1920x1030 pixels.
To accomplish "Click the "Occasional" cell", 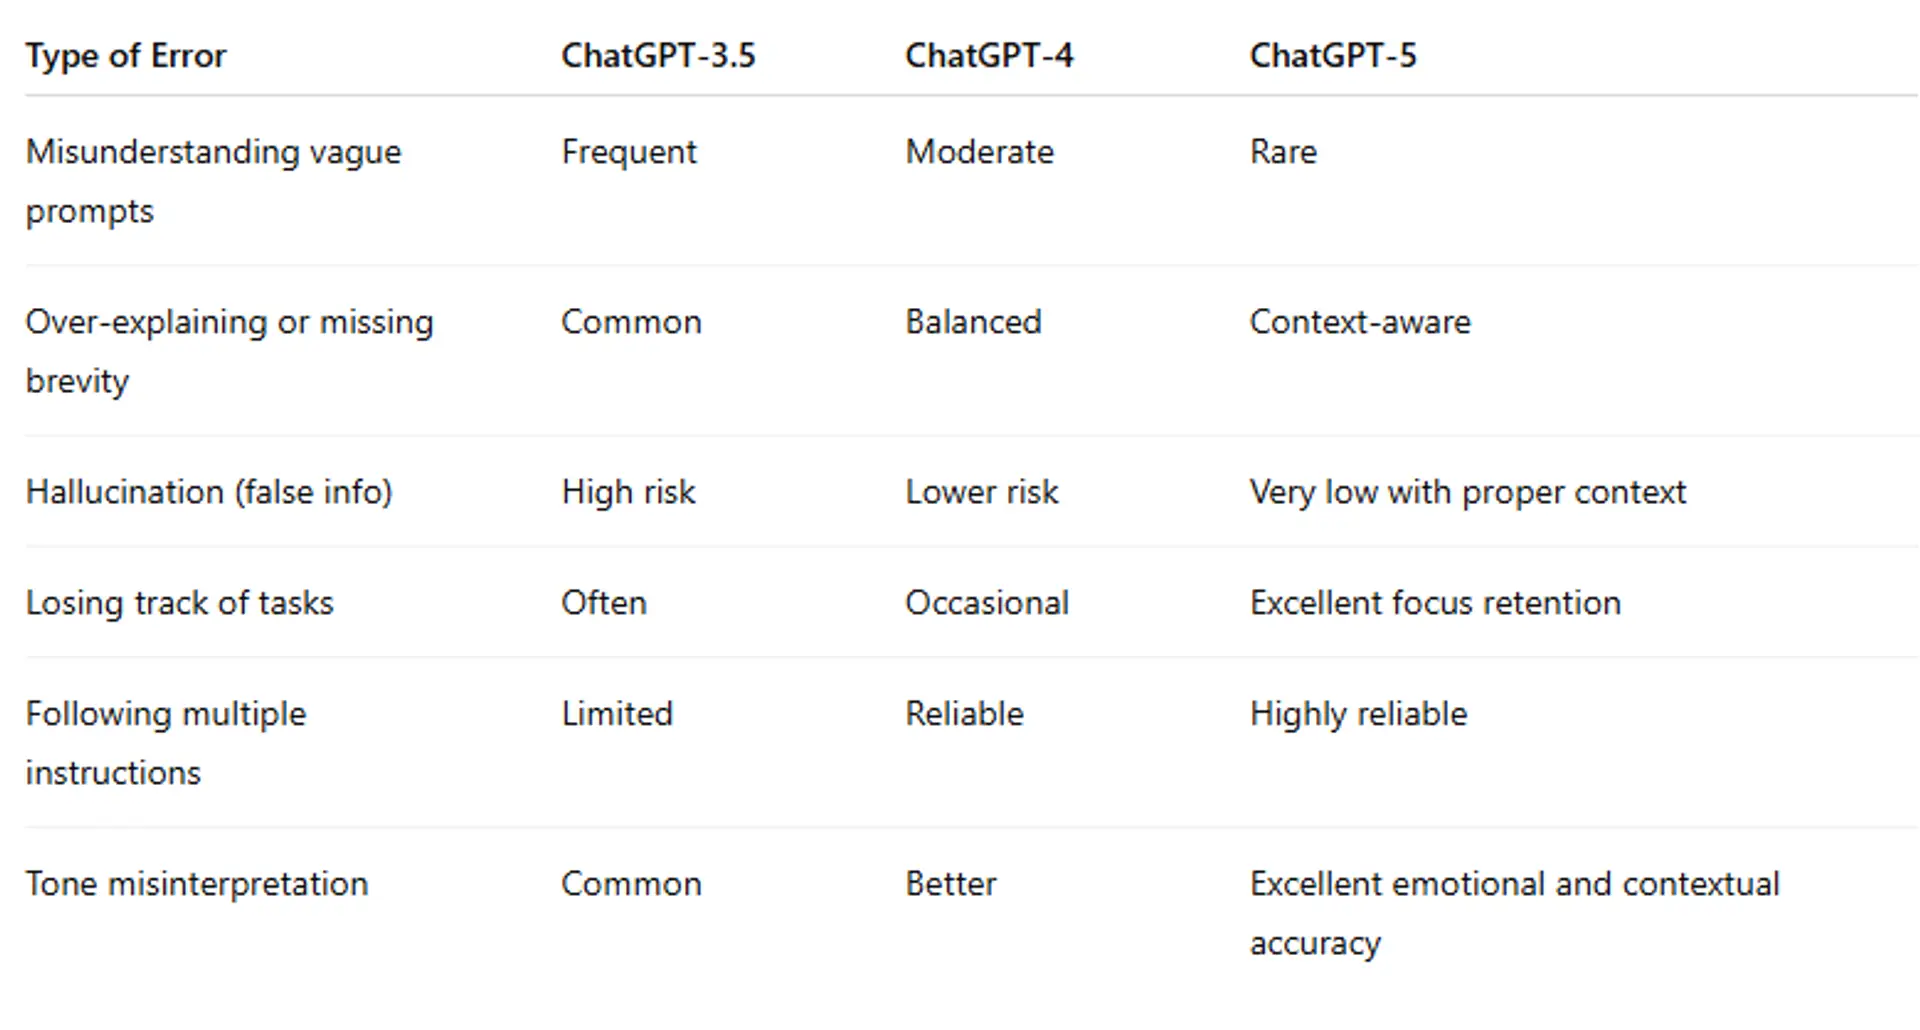I will (x=987, y=603).
